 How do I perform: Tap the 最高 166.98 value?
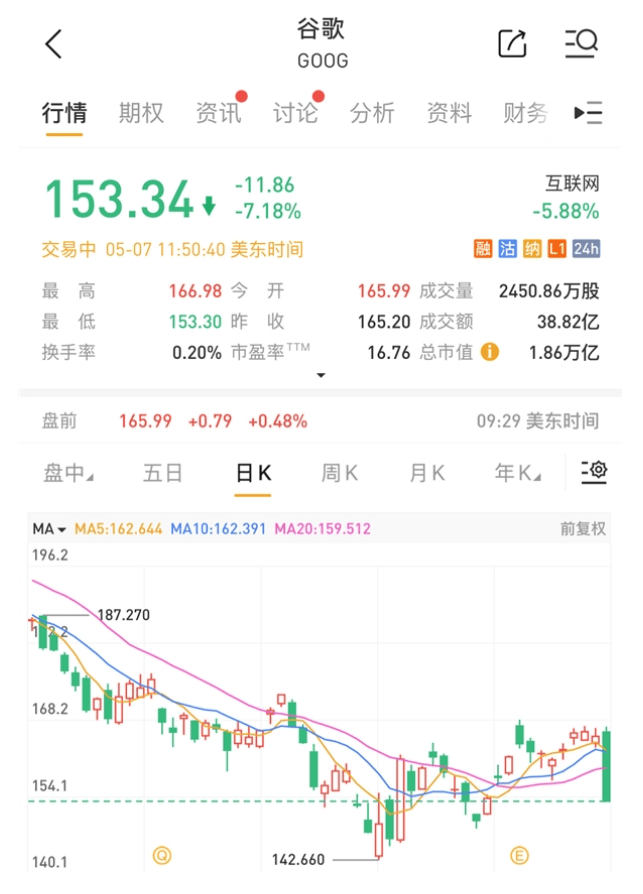tap(195, 291)
